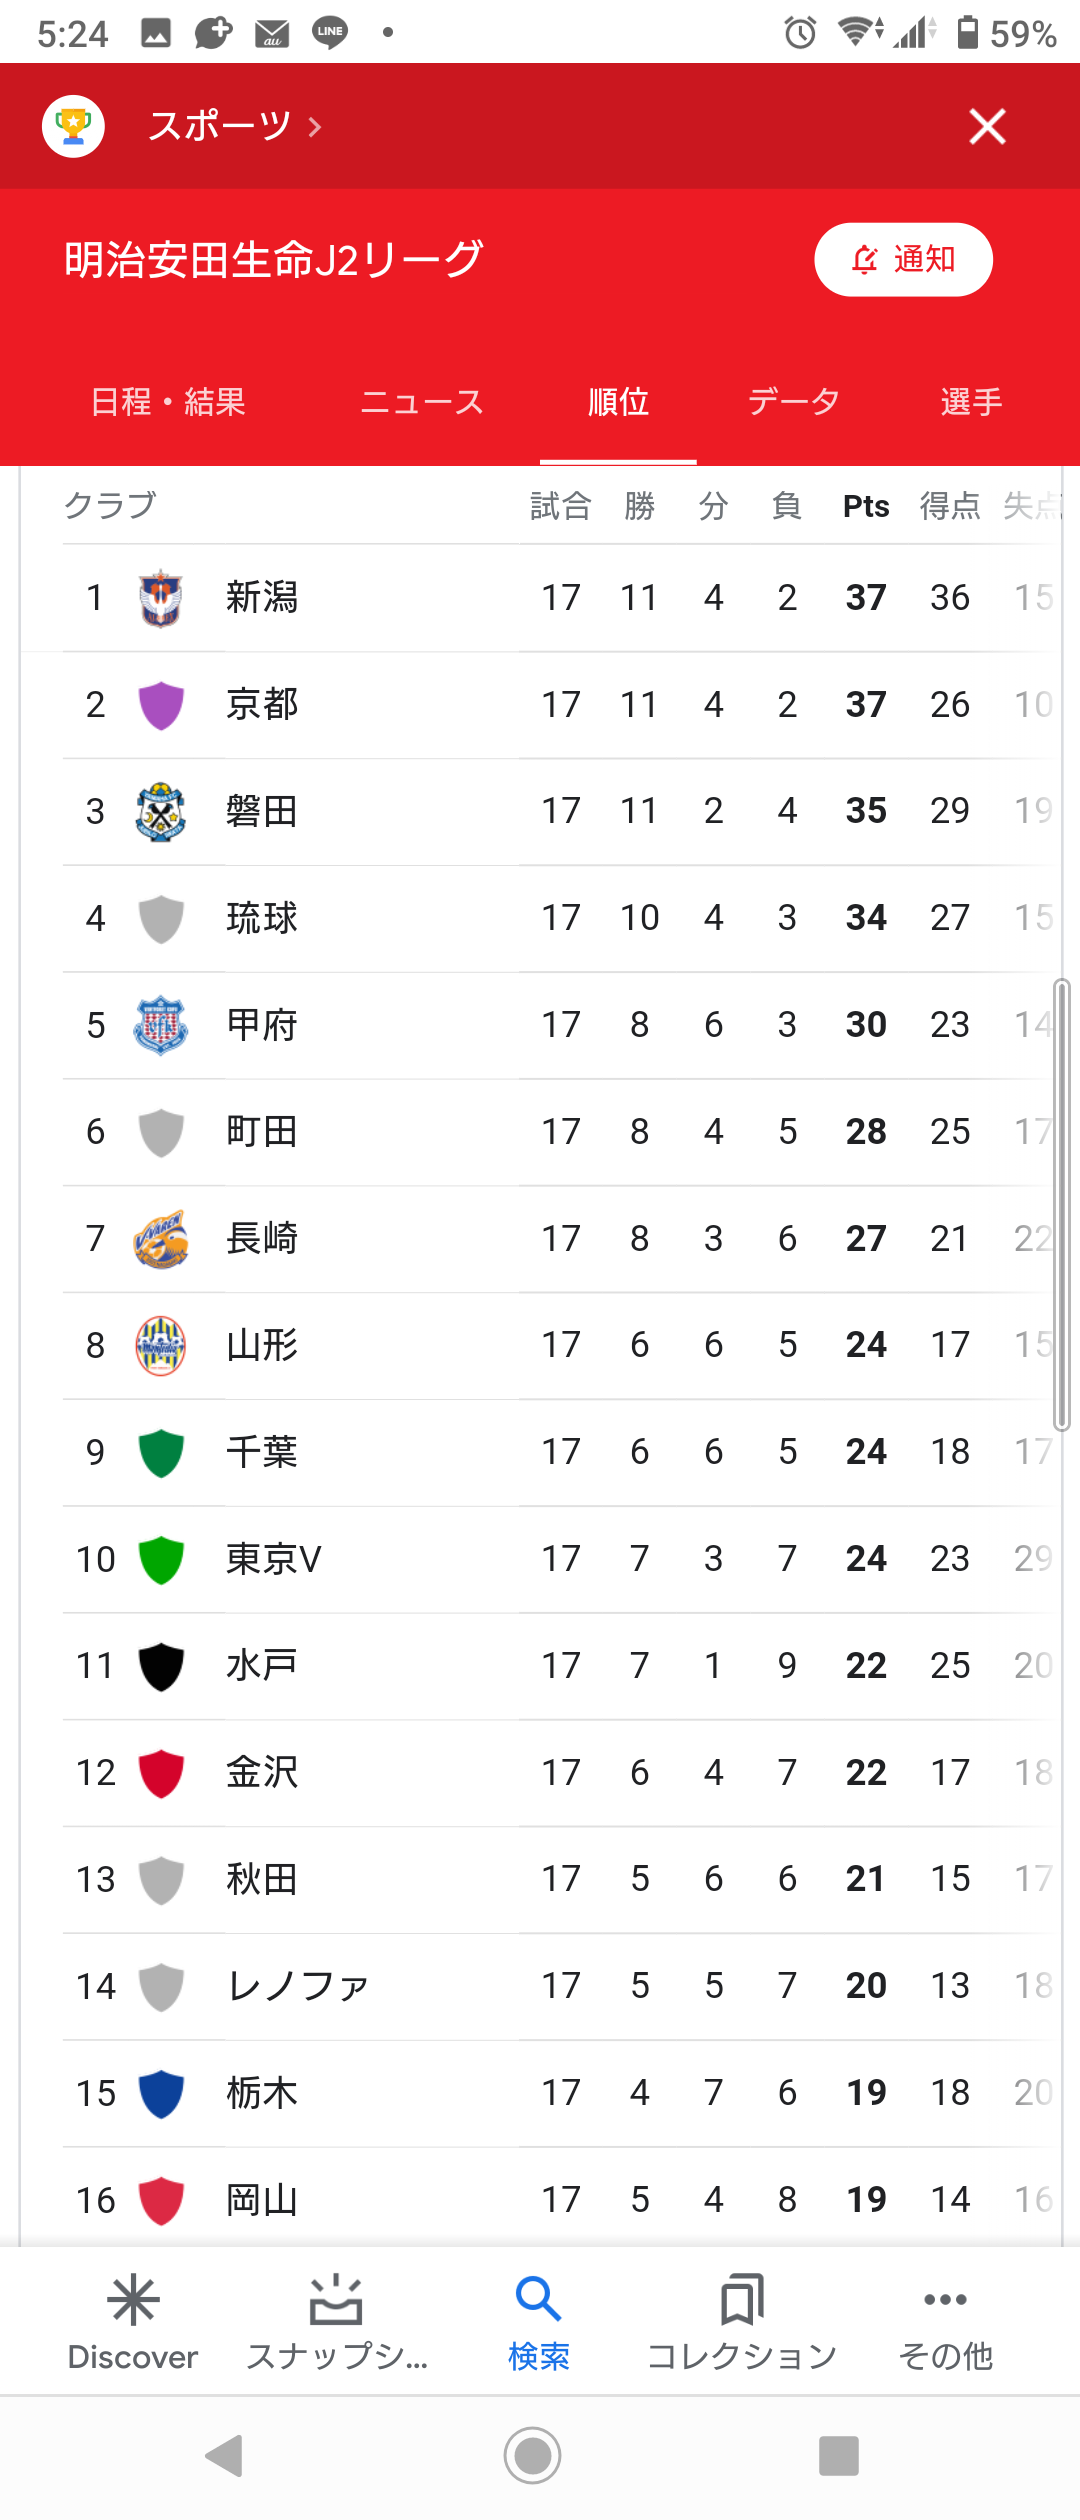Open the その他 three-dots menu
The image size is (1080, 2520).
point(945,2301)
